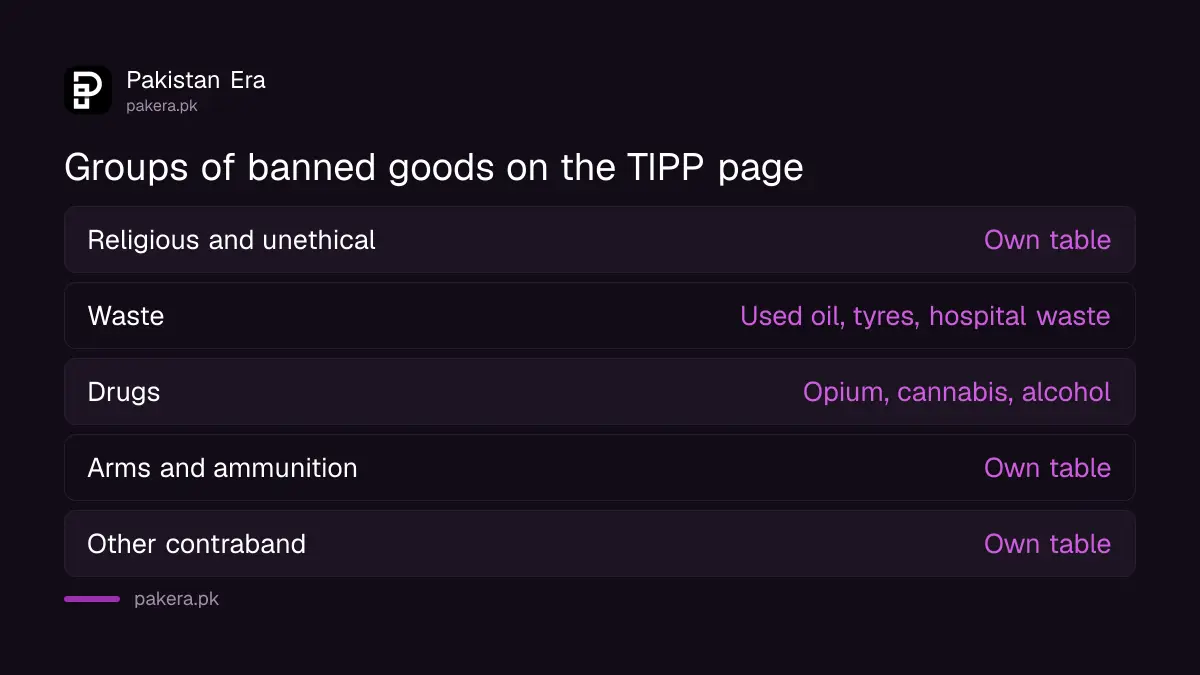Click the word cannabis in the Drugs row
The image size is (1200, 675).
tap(954, 392)
